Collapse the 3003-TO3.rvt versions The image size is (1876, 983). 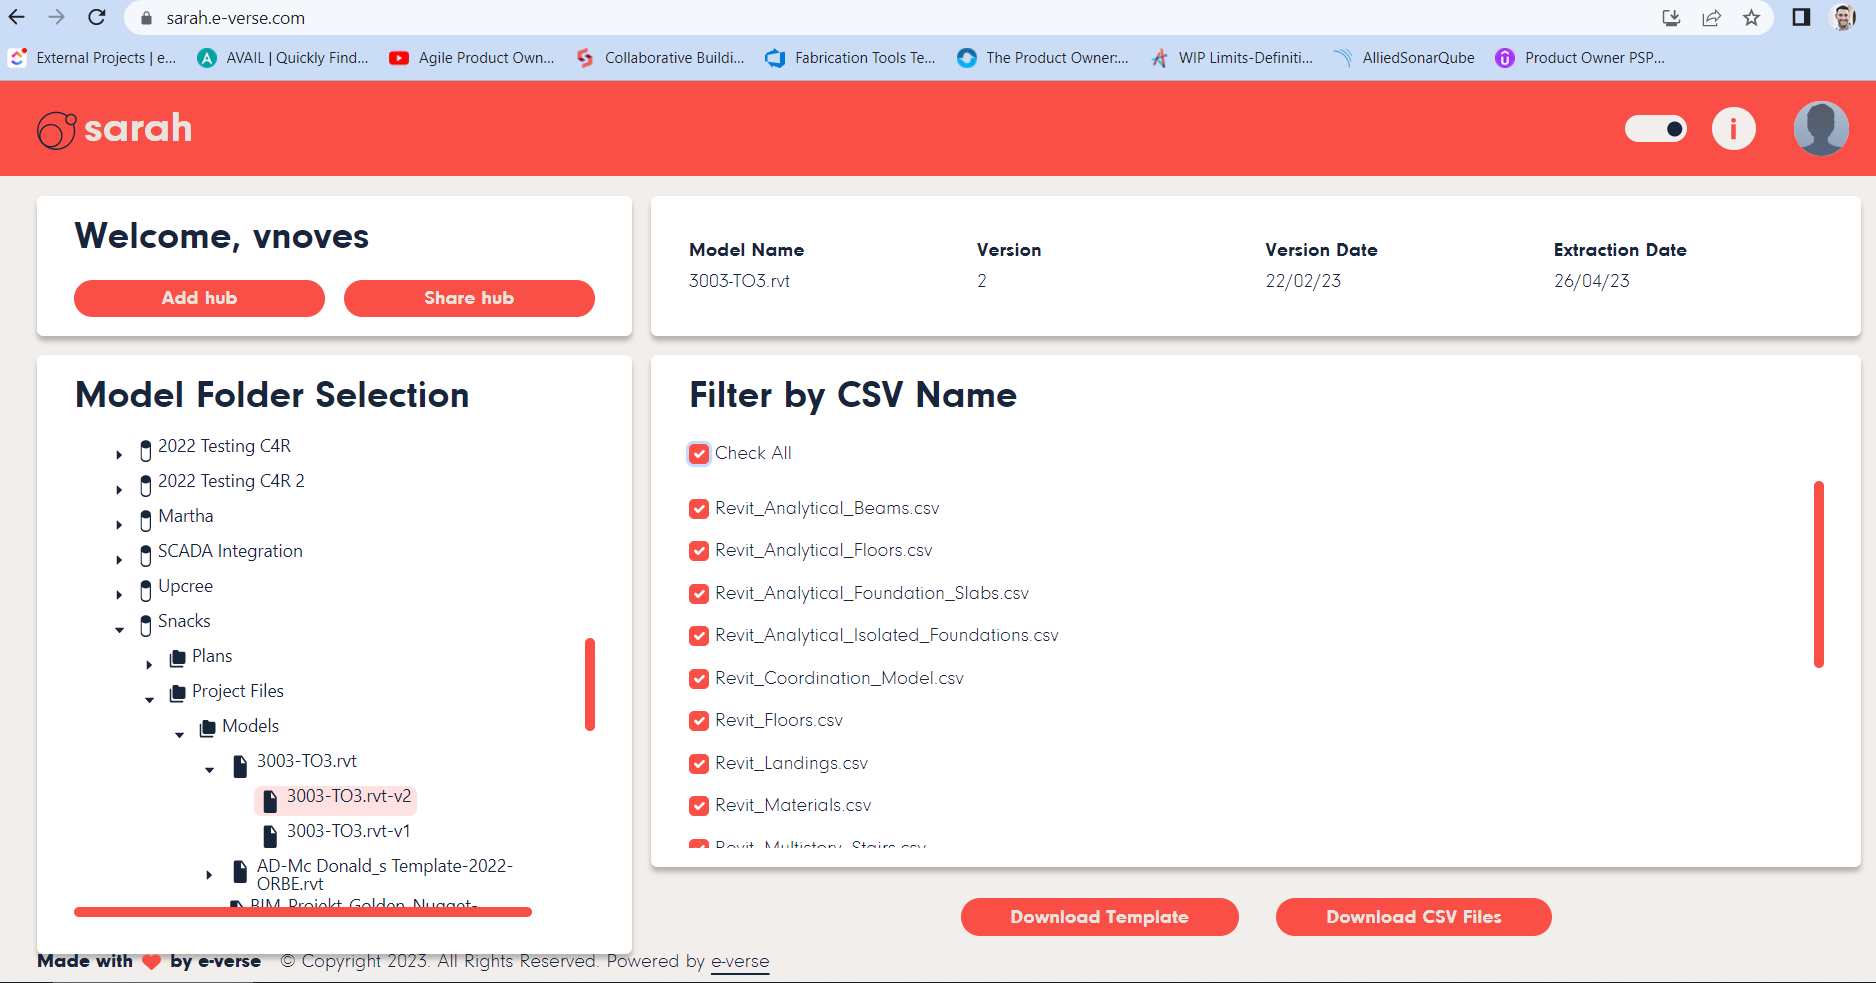(x=209, y=770)
